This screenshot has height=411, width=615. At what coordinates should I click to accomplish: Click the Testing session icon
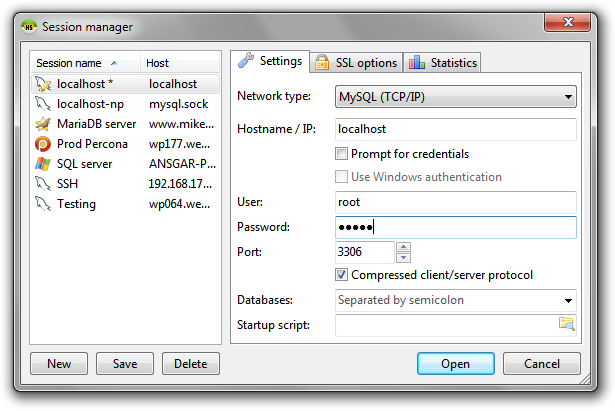[x=42, y=204]
